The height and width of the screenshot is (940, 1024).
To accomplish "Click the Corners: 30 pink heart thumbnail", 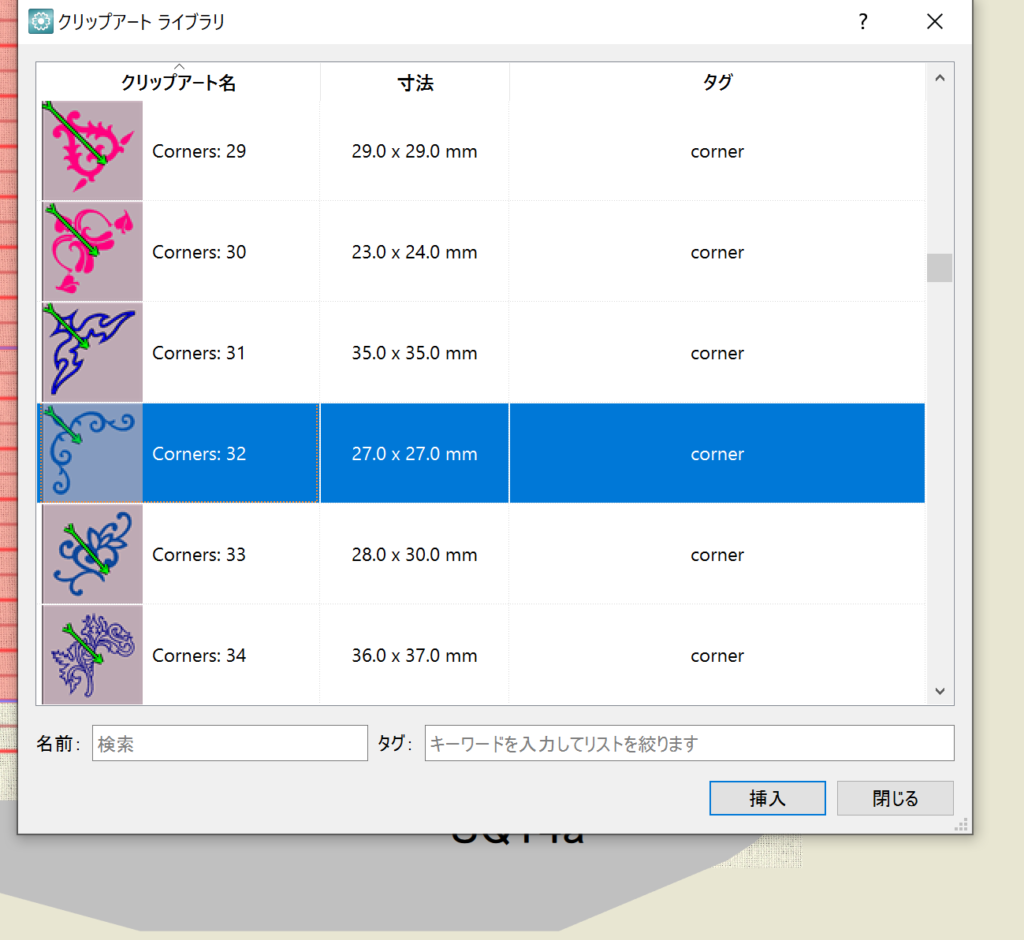I will [92, 252].
